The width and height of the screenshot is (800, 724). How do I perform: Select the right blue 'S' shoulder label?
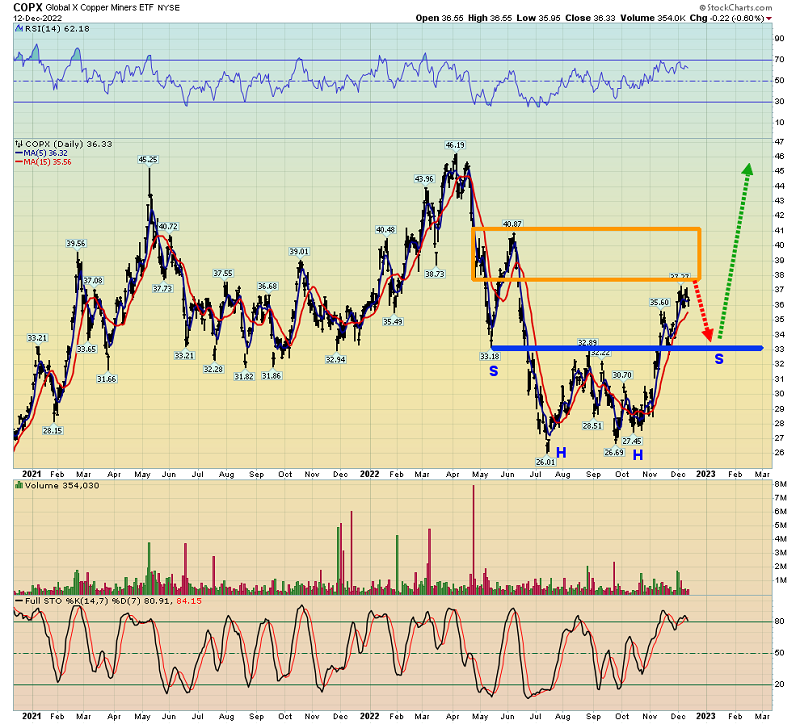(718, 358)
